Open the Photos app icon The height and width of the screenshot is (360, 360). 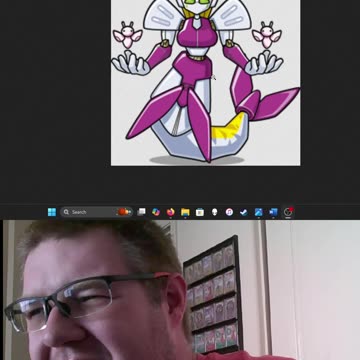[258, 212]
